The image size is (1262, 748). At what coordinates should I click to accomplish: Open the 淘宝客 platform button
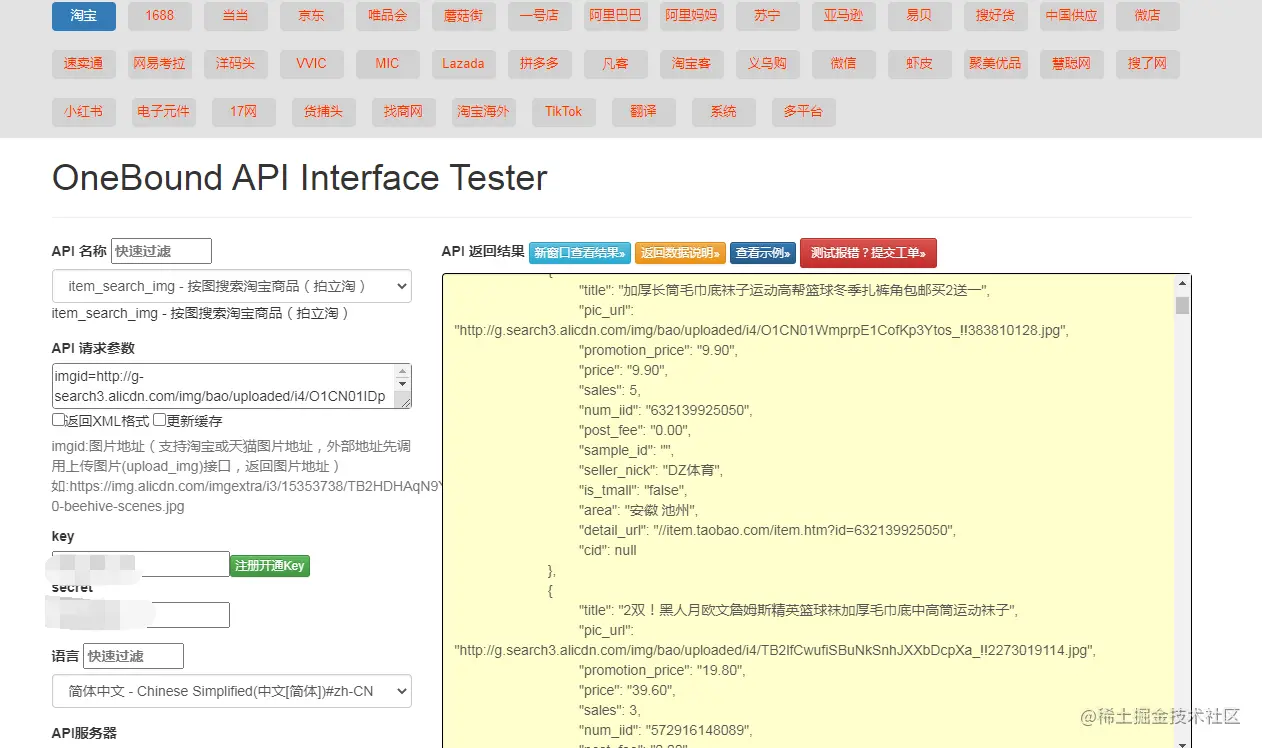pyautogui.click(x=691, y=64)
